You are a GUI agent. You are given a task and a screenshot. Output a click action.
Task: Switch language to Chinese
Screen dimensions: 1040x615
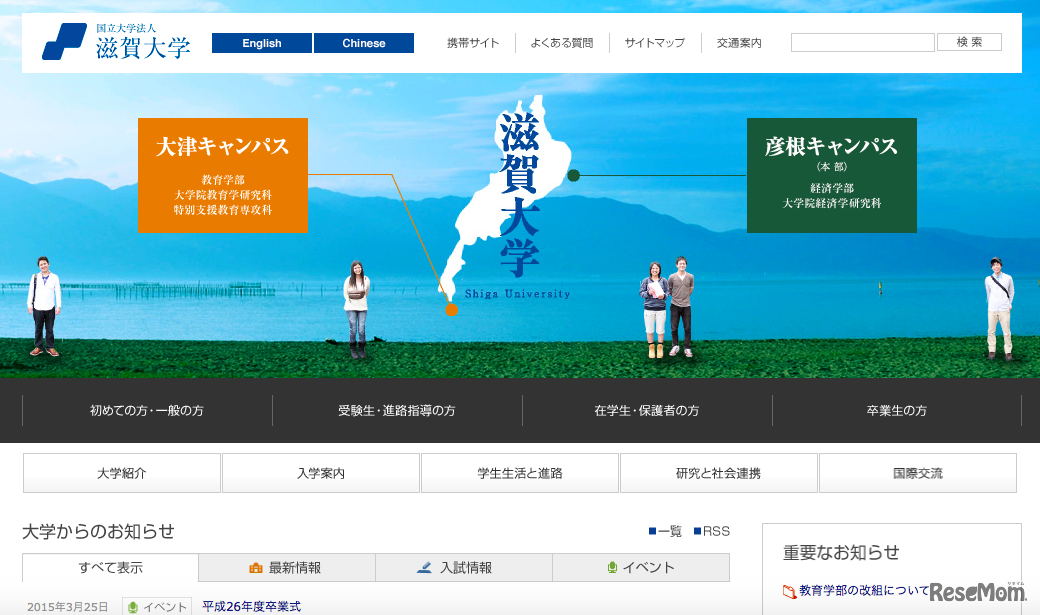tap(364, 43)
